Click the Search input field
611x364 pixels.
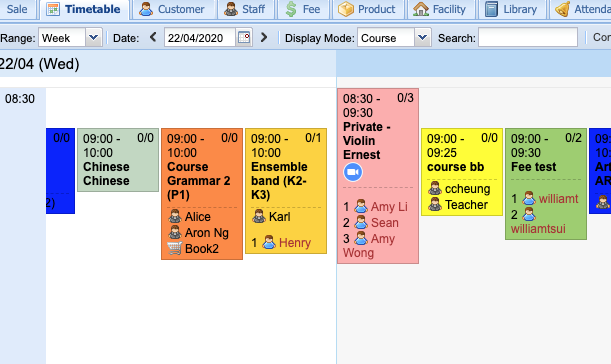point(528,37)
